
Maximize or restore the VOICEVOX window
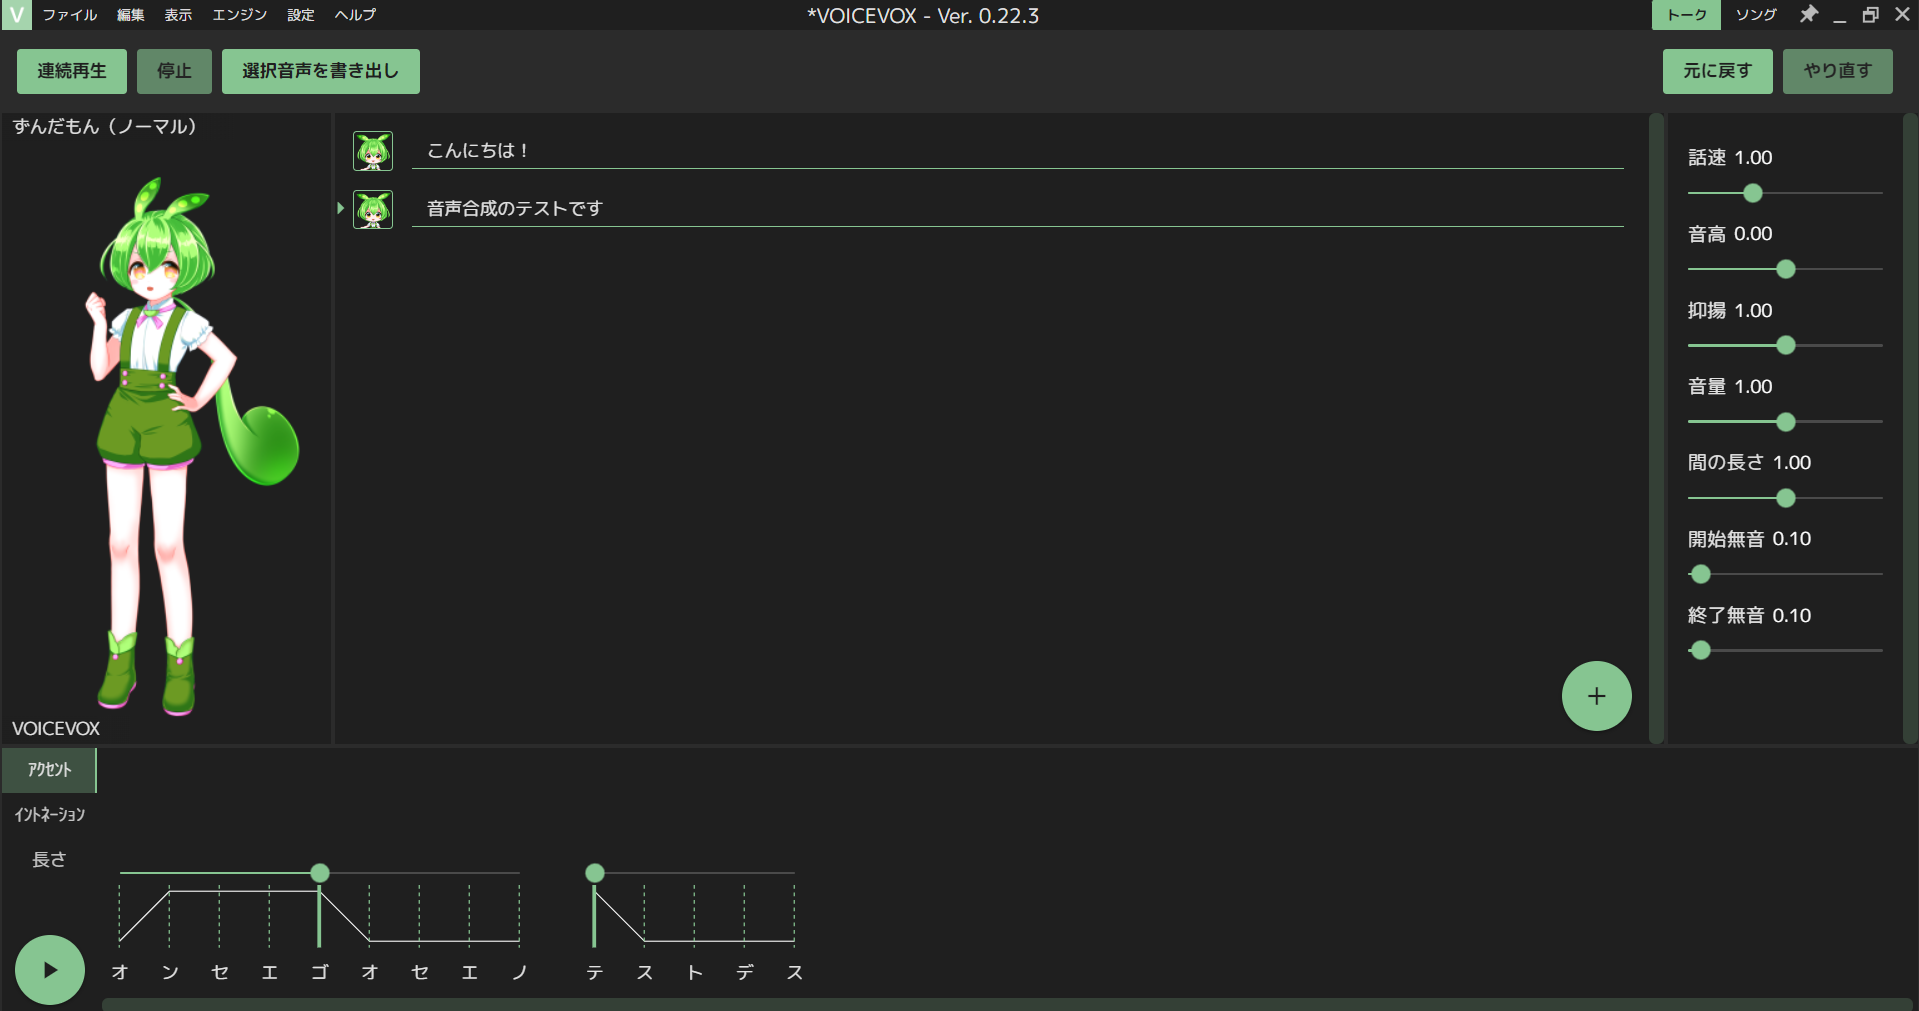coord(1870,15)
